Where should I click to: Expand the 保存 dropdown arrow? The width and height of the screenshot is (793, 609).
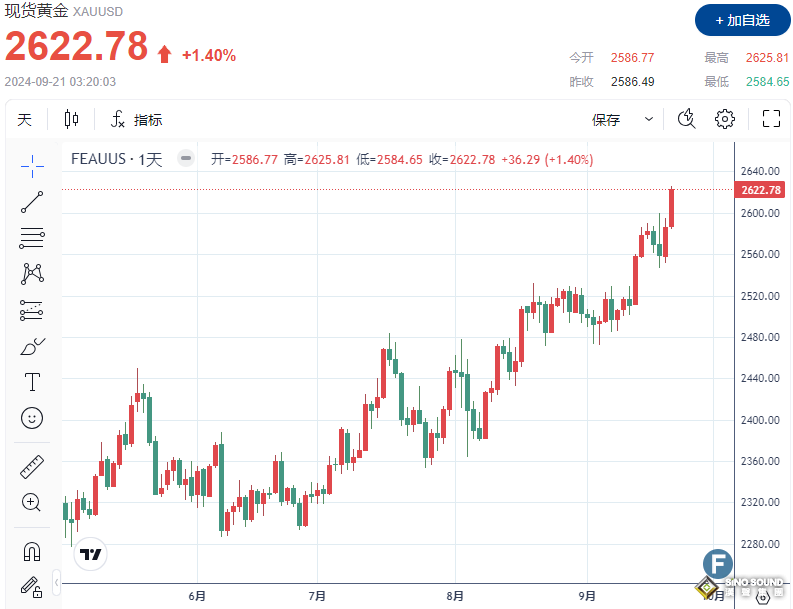tap(649, 120)
